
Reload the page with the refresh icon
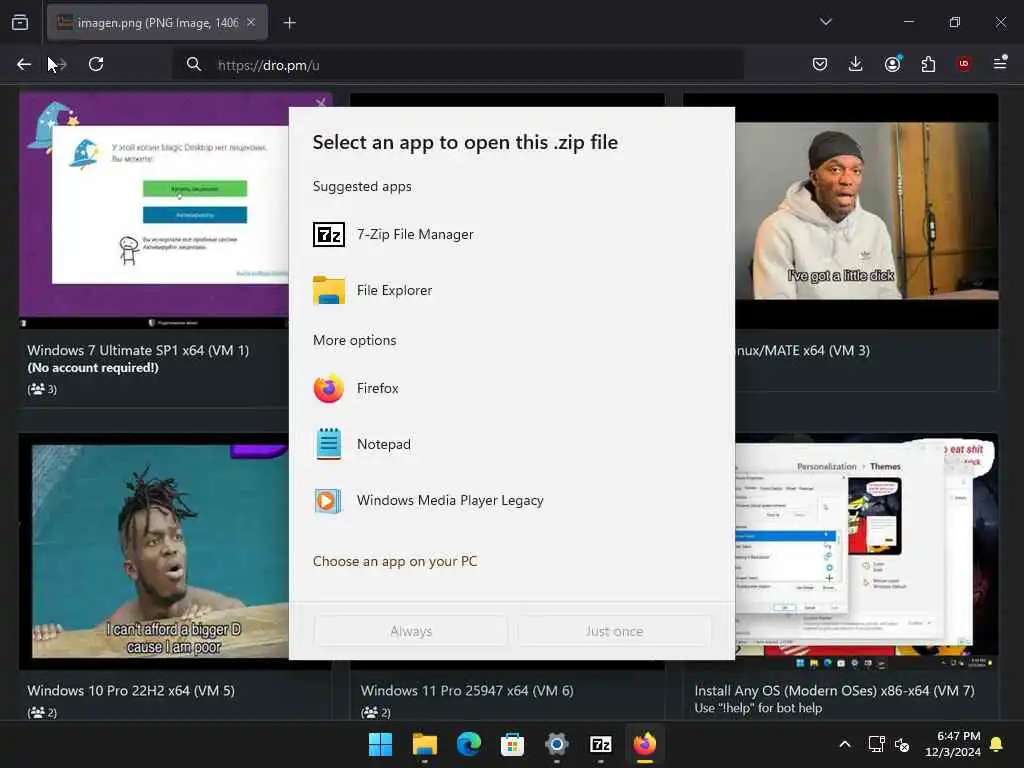pos(96,64)
